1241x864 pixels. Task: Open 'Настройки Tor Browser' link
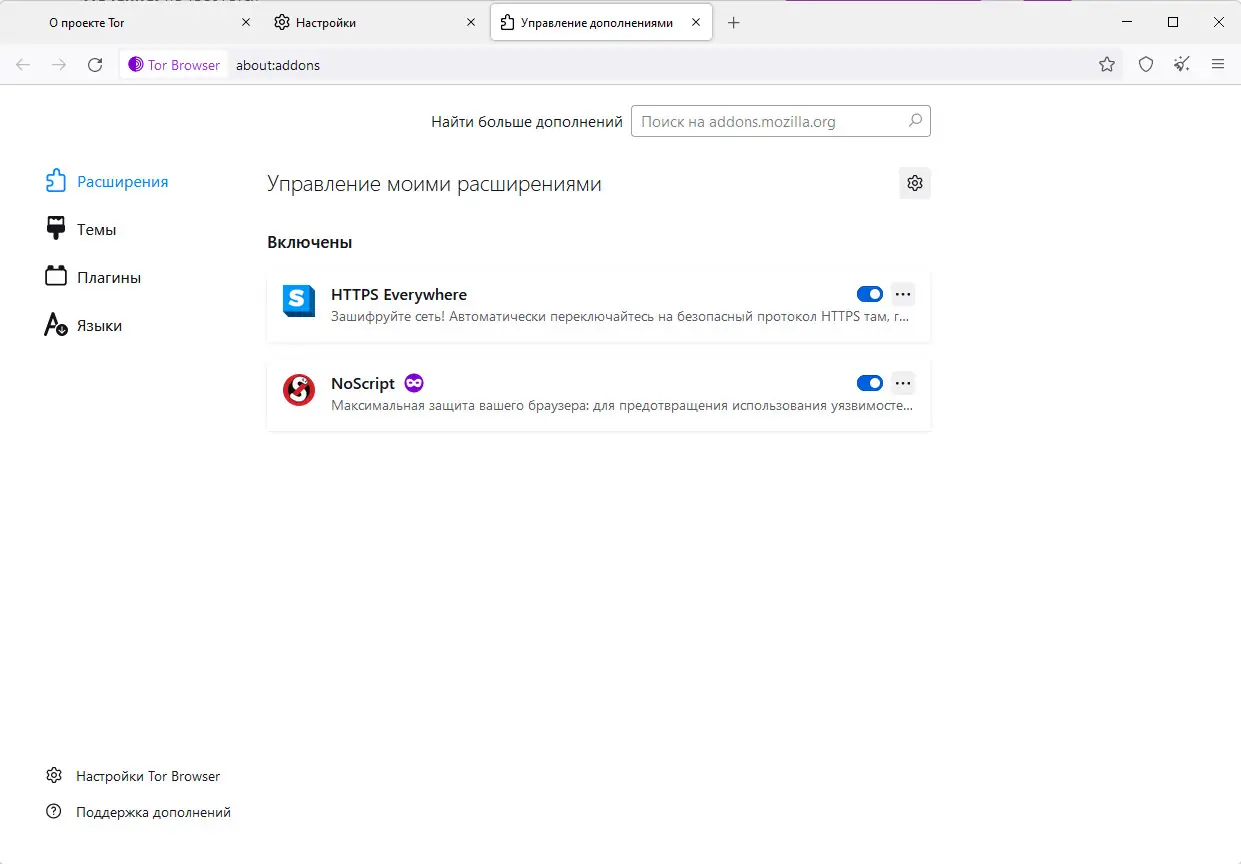click(133, 776)
